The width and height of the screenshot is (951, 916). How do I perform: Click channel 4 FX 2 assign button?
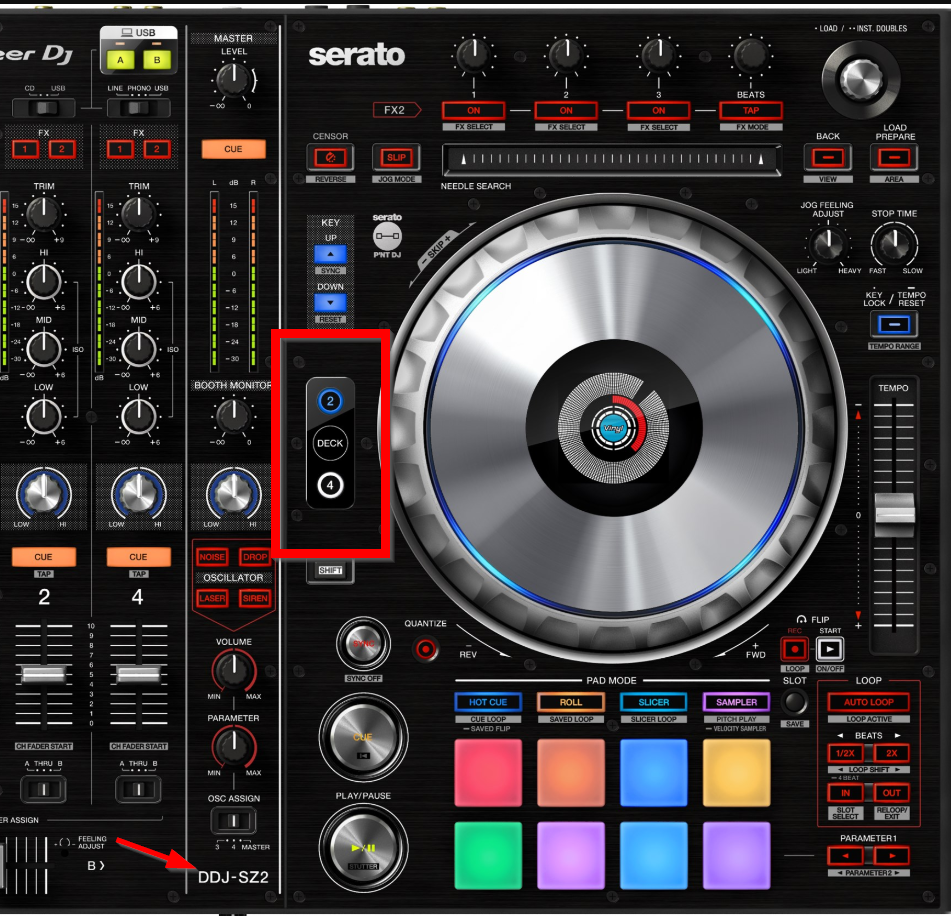coord(156,149)
